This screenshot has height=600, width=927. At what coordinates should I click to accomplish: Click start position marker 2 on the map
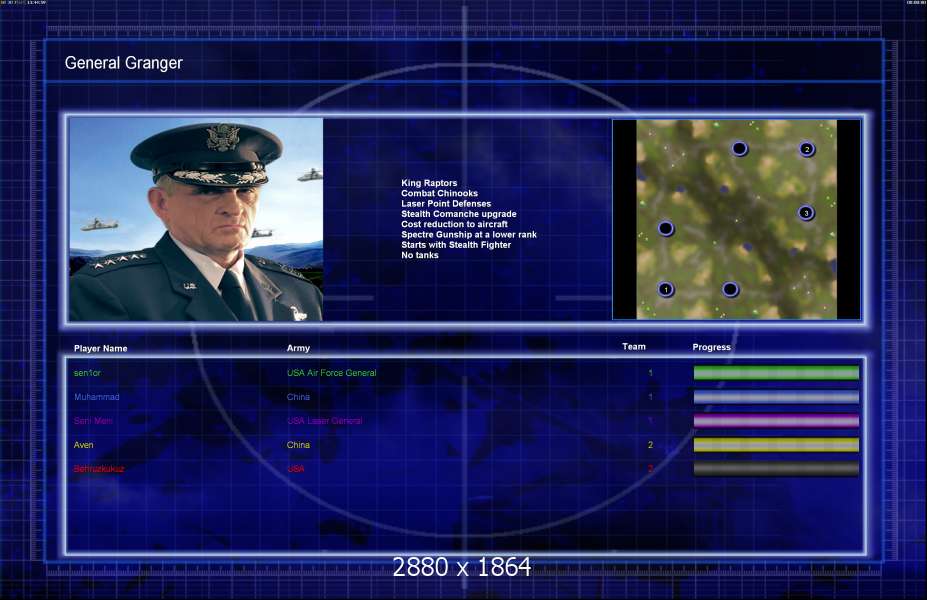click(807, 150)
